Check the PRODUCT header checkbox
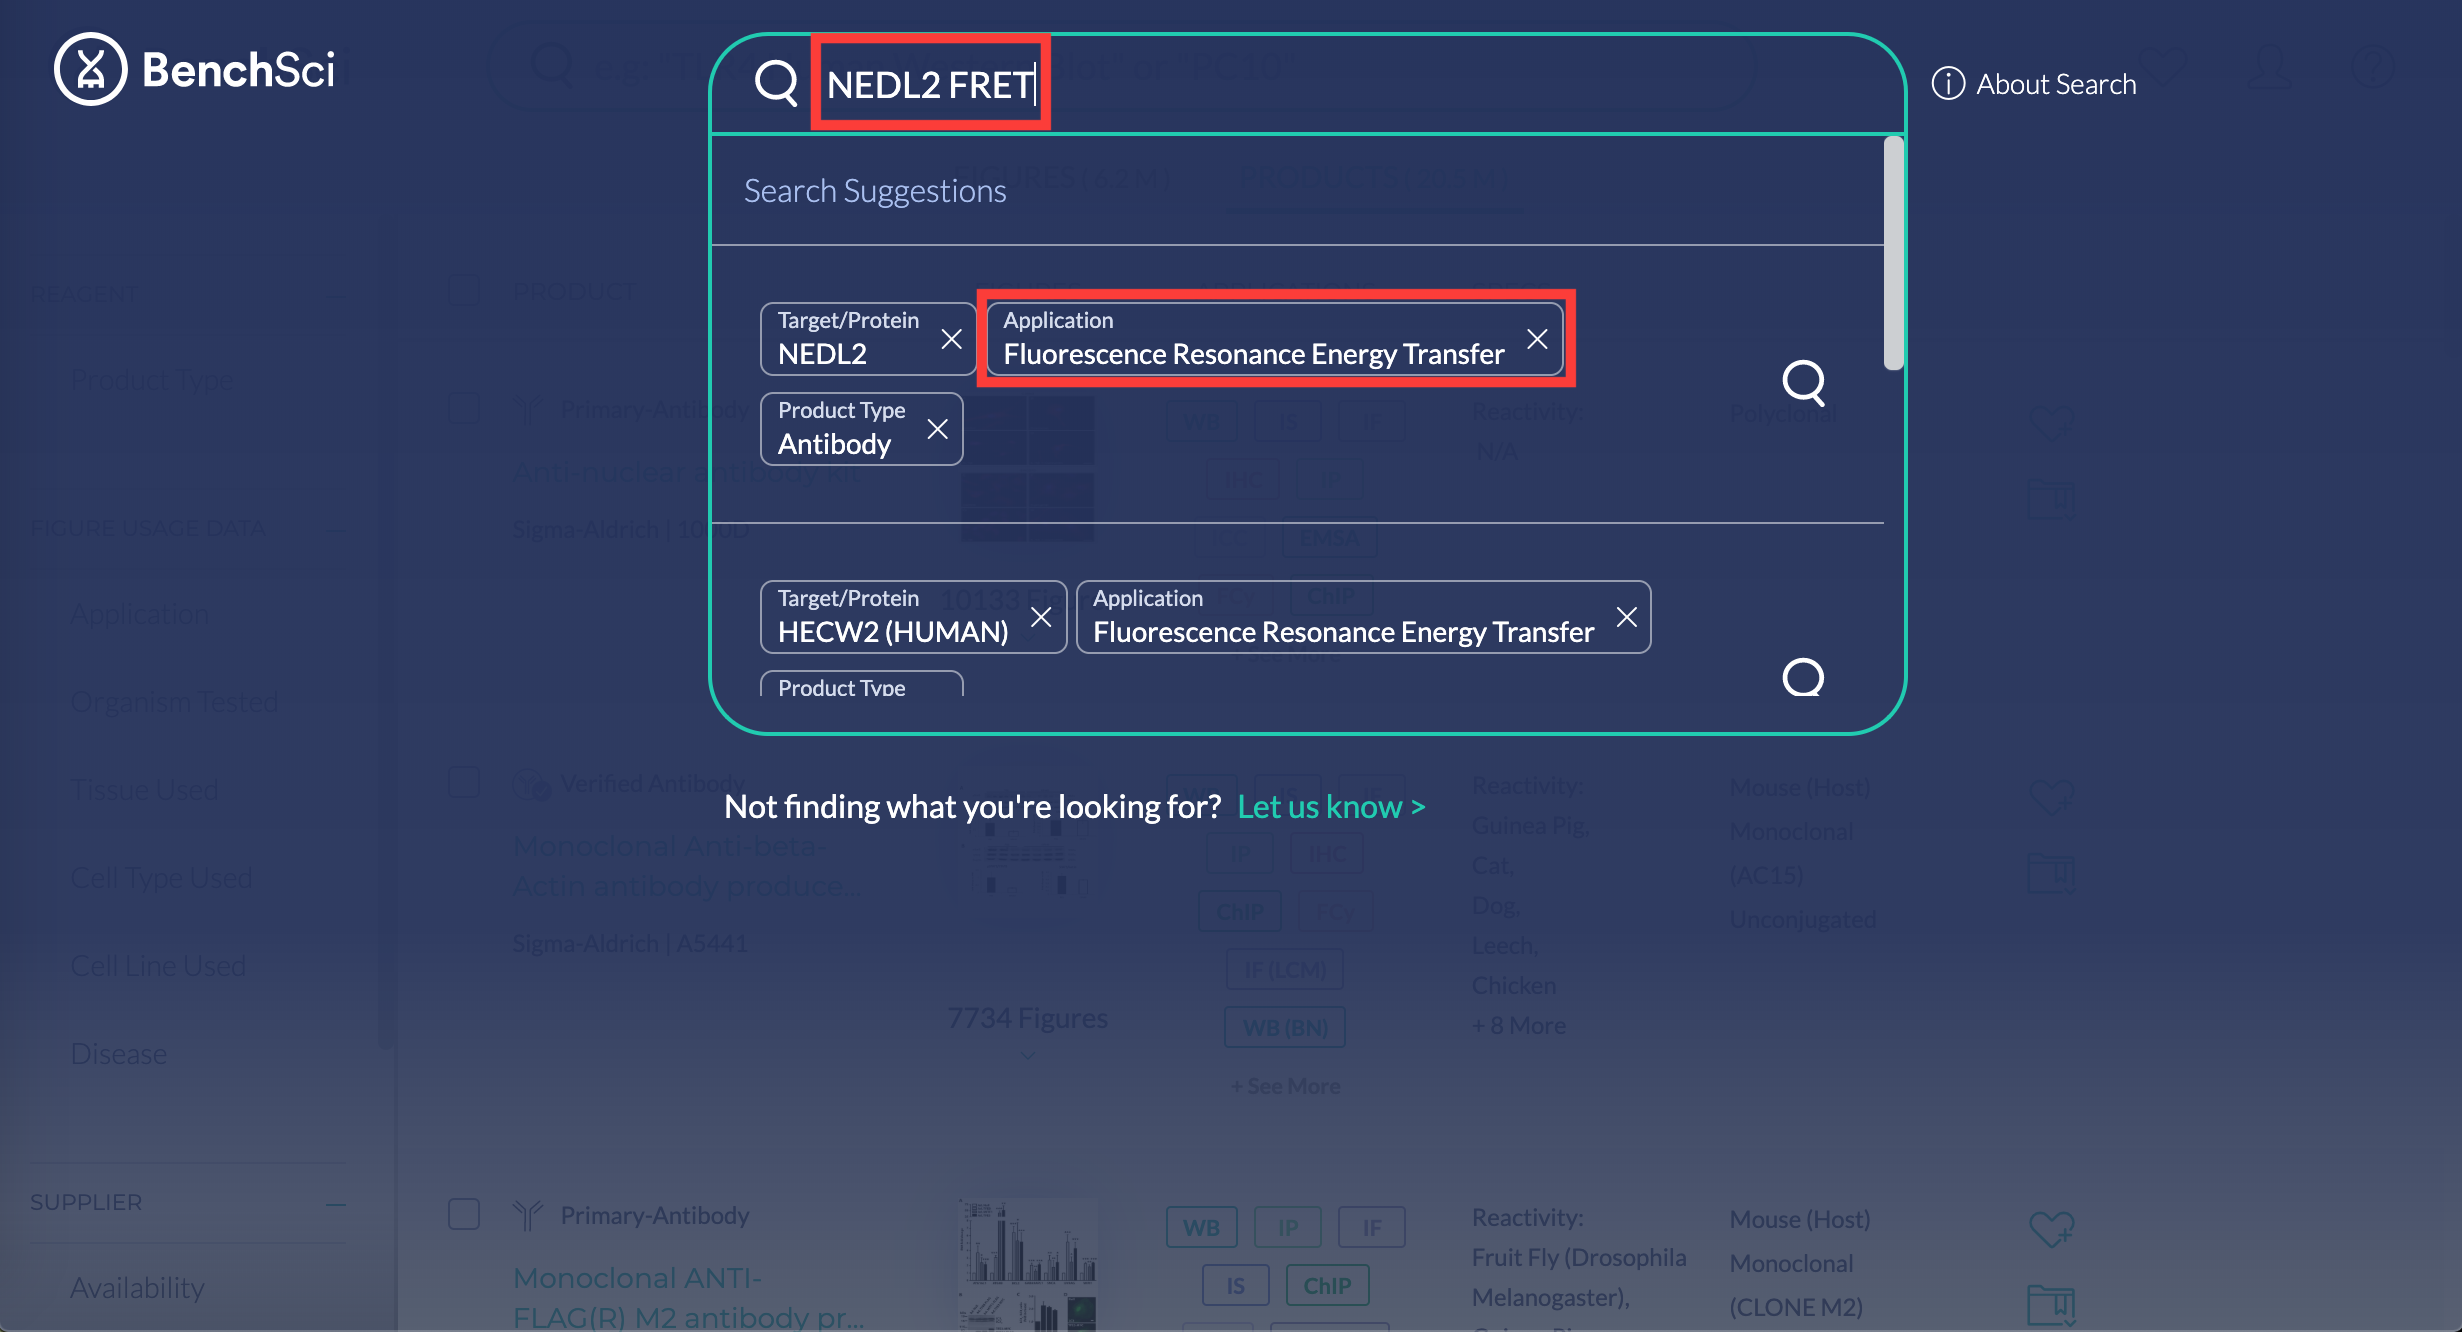 pos(463,291)
